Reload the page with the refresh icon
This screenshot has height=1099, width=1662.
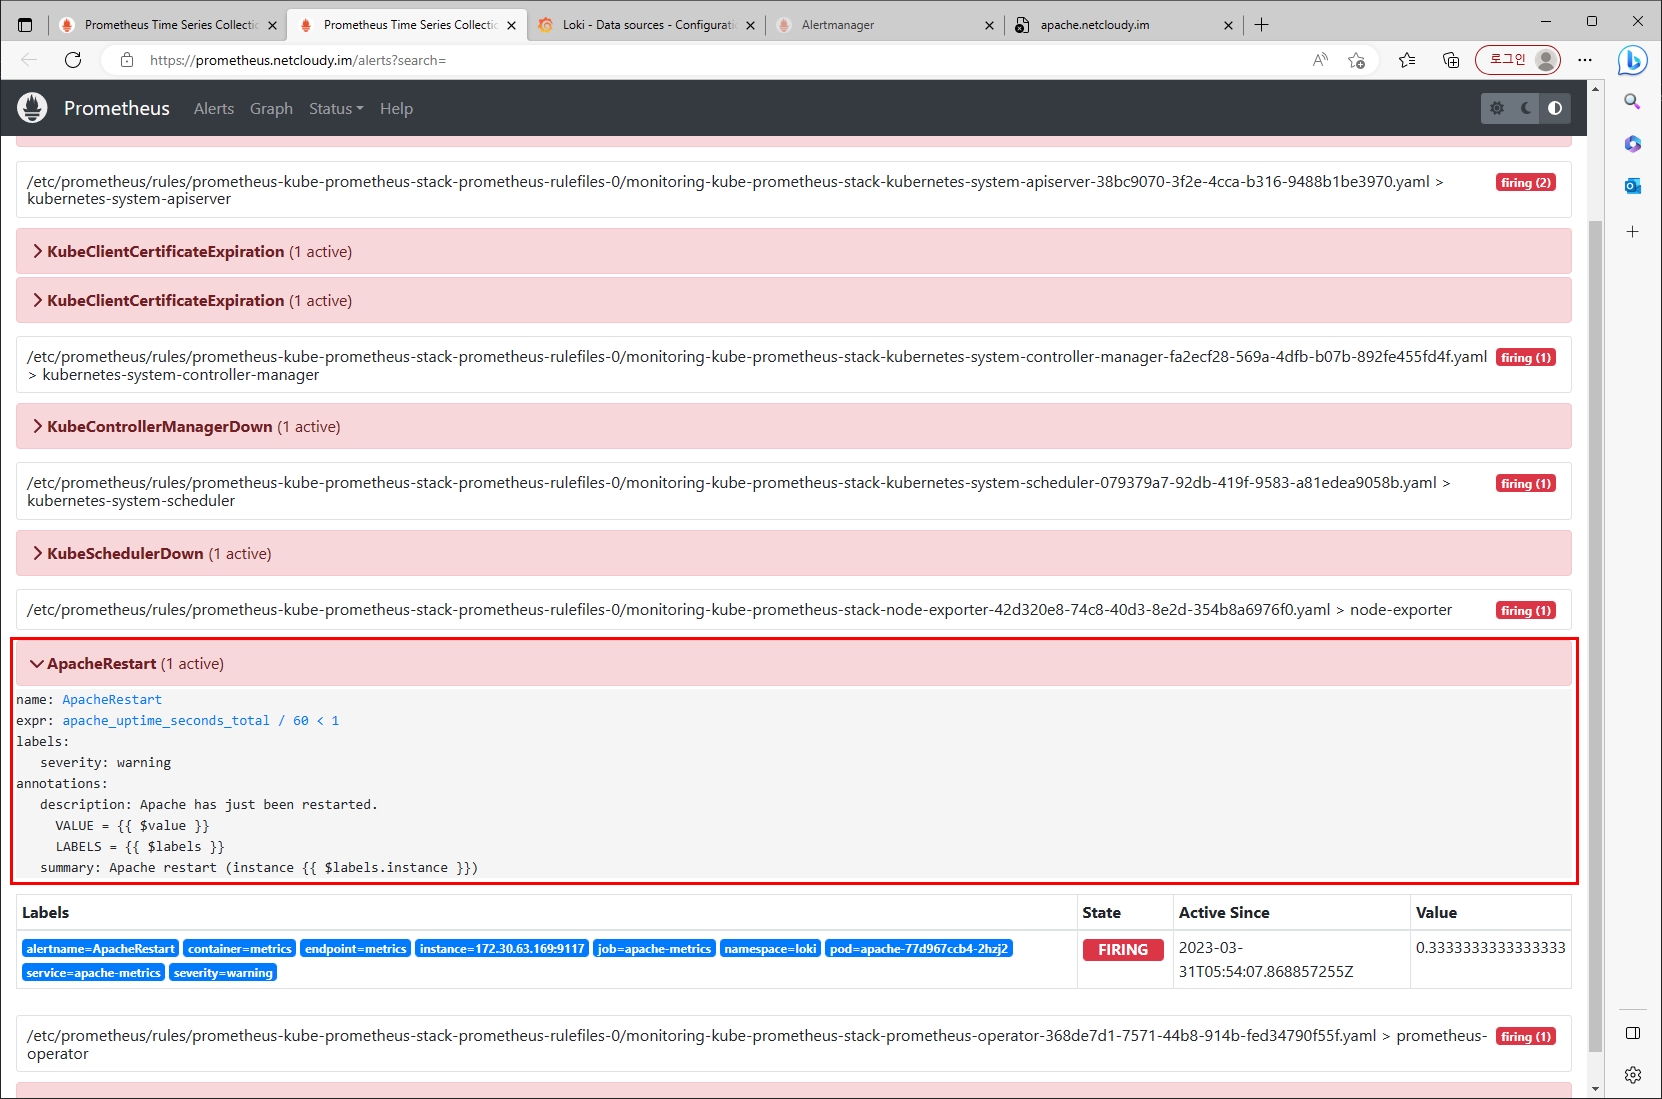click(73, 60)
